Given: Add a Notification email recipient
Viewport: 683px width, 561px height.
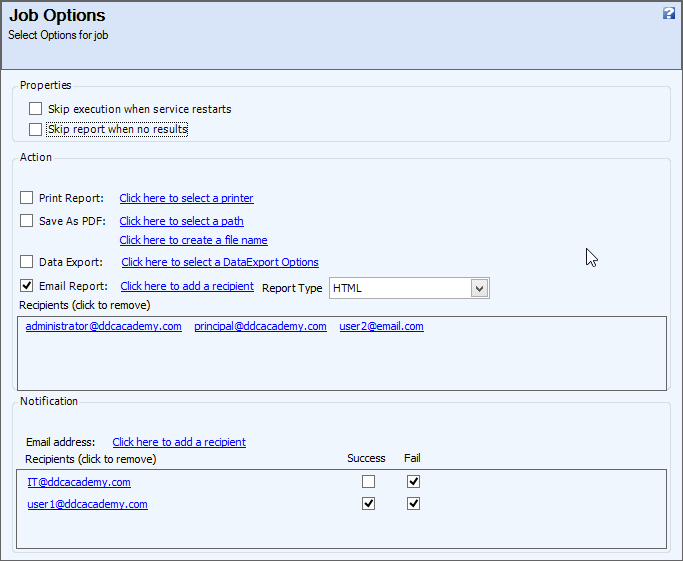Looking at the screenshot, I should coord(179,442).
